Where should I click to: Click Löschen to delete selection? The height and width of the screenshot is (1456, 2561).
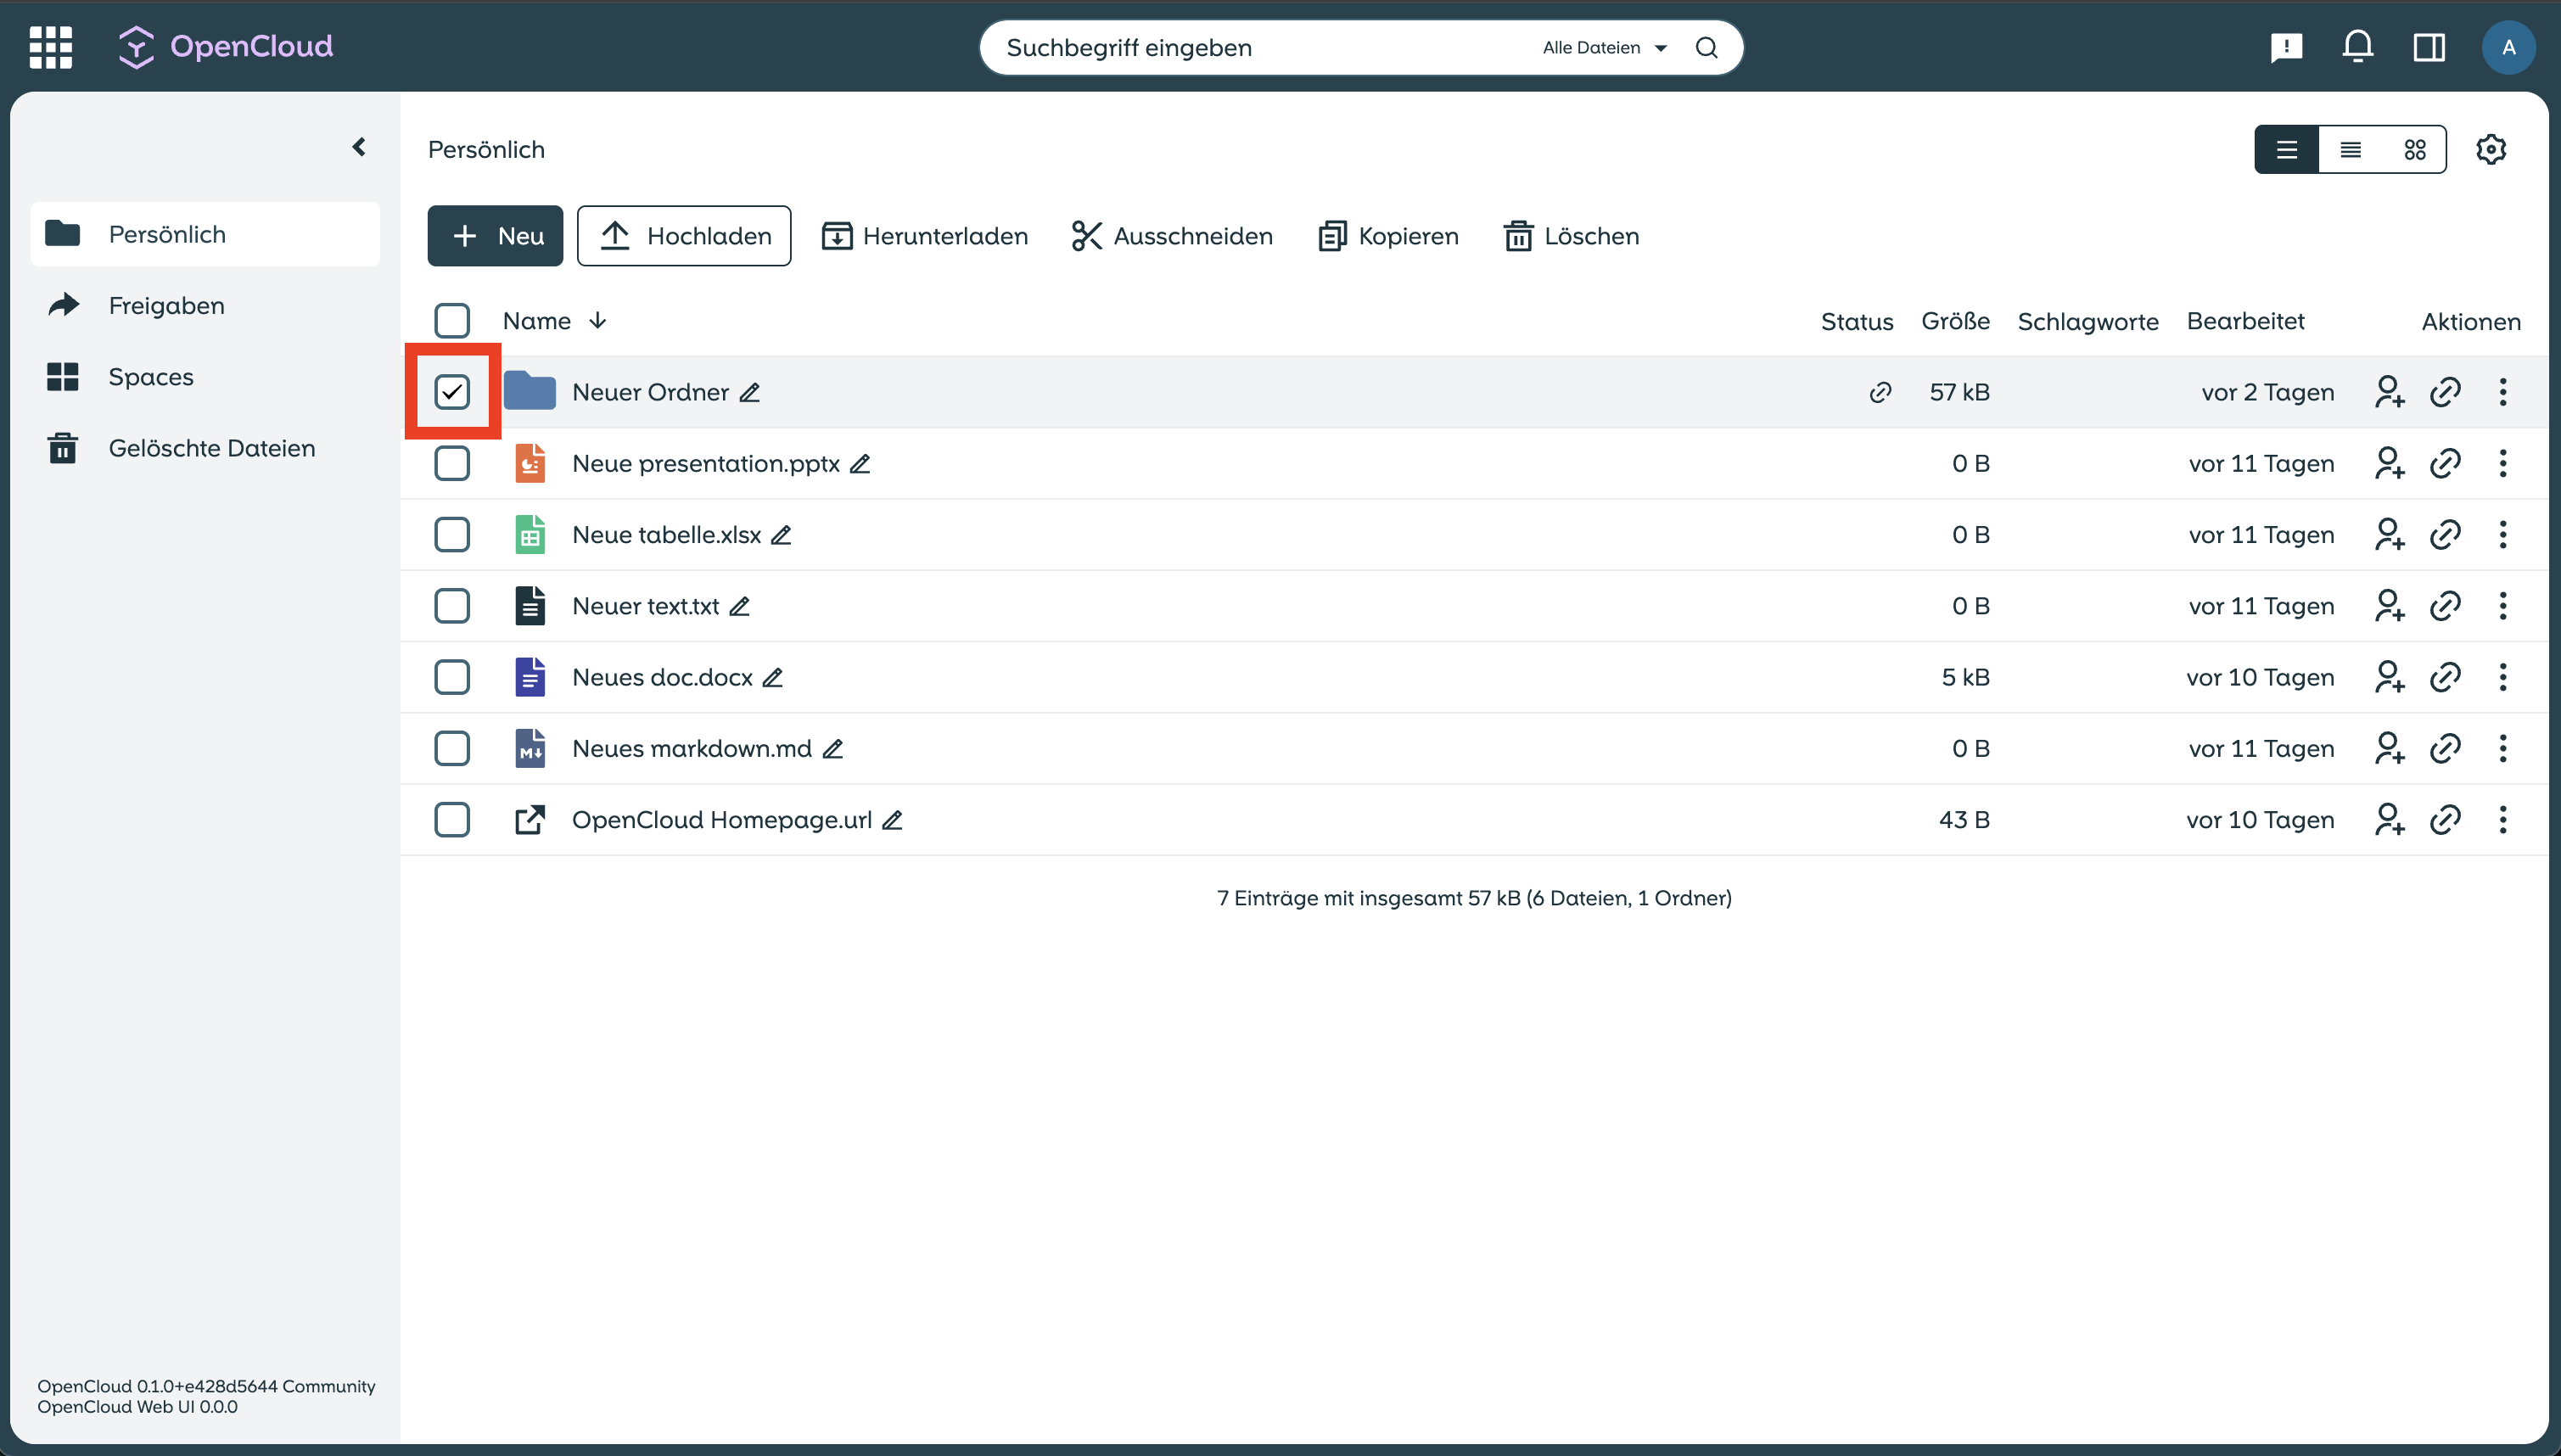click(x=1571, y=236)
